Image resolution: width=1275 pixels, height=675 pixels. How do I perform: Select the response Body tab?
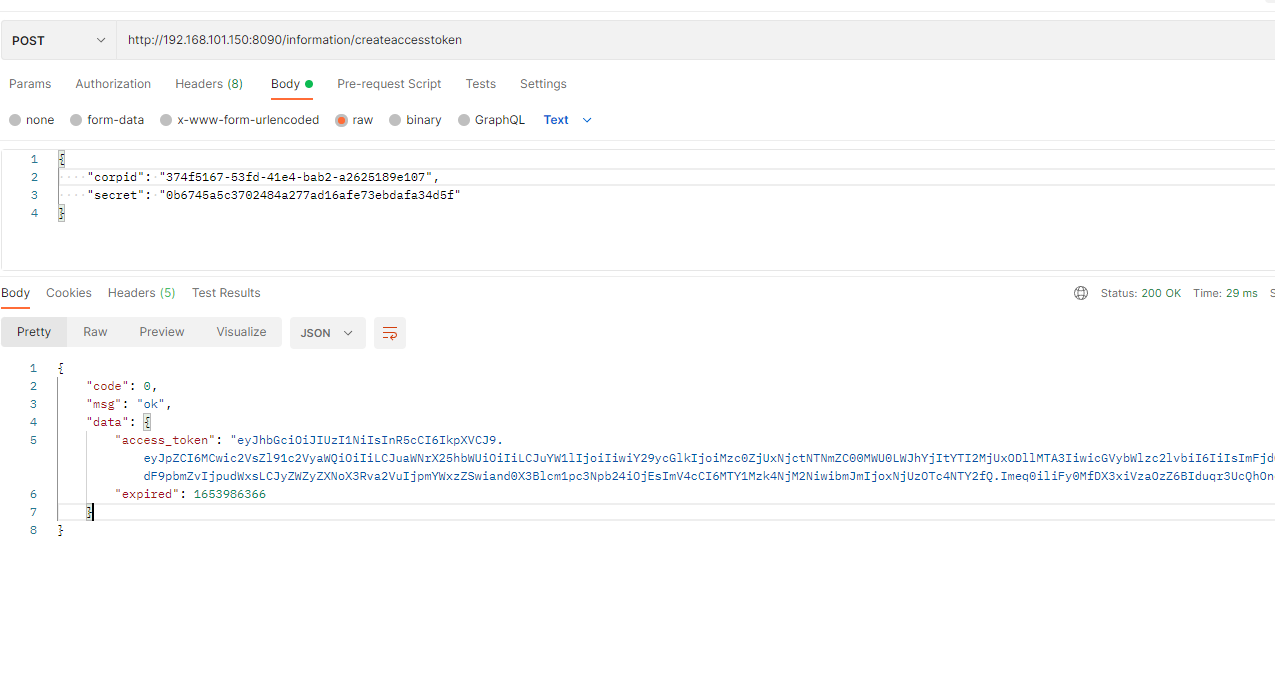click(x=15, y=293)
